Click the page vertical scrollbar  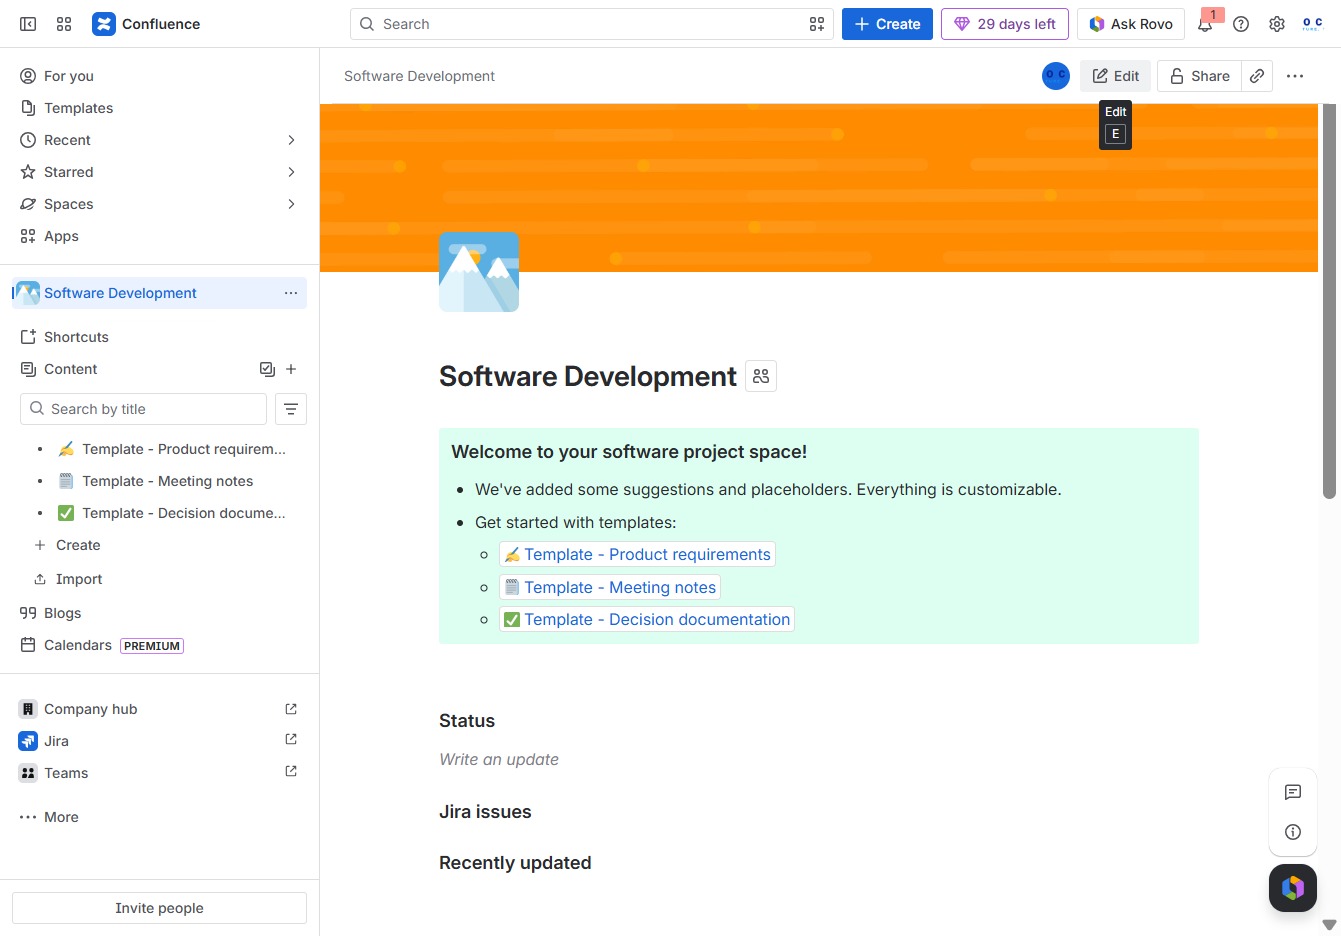[1329, 301]
